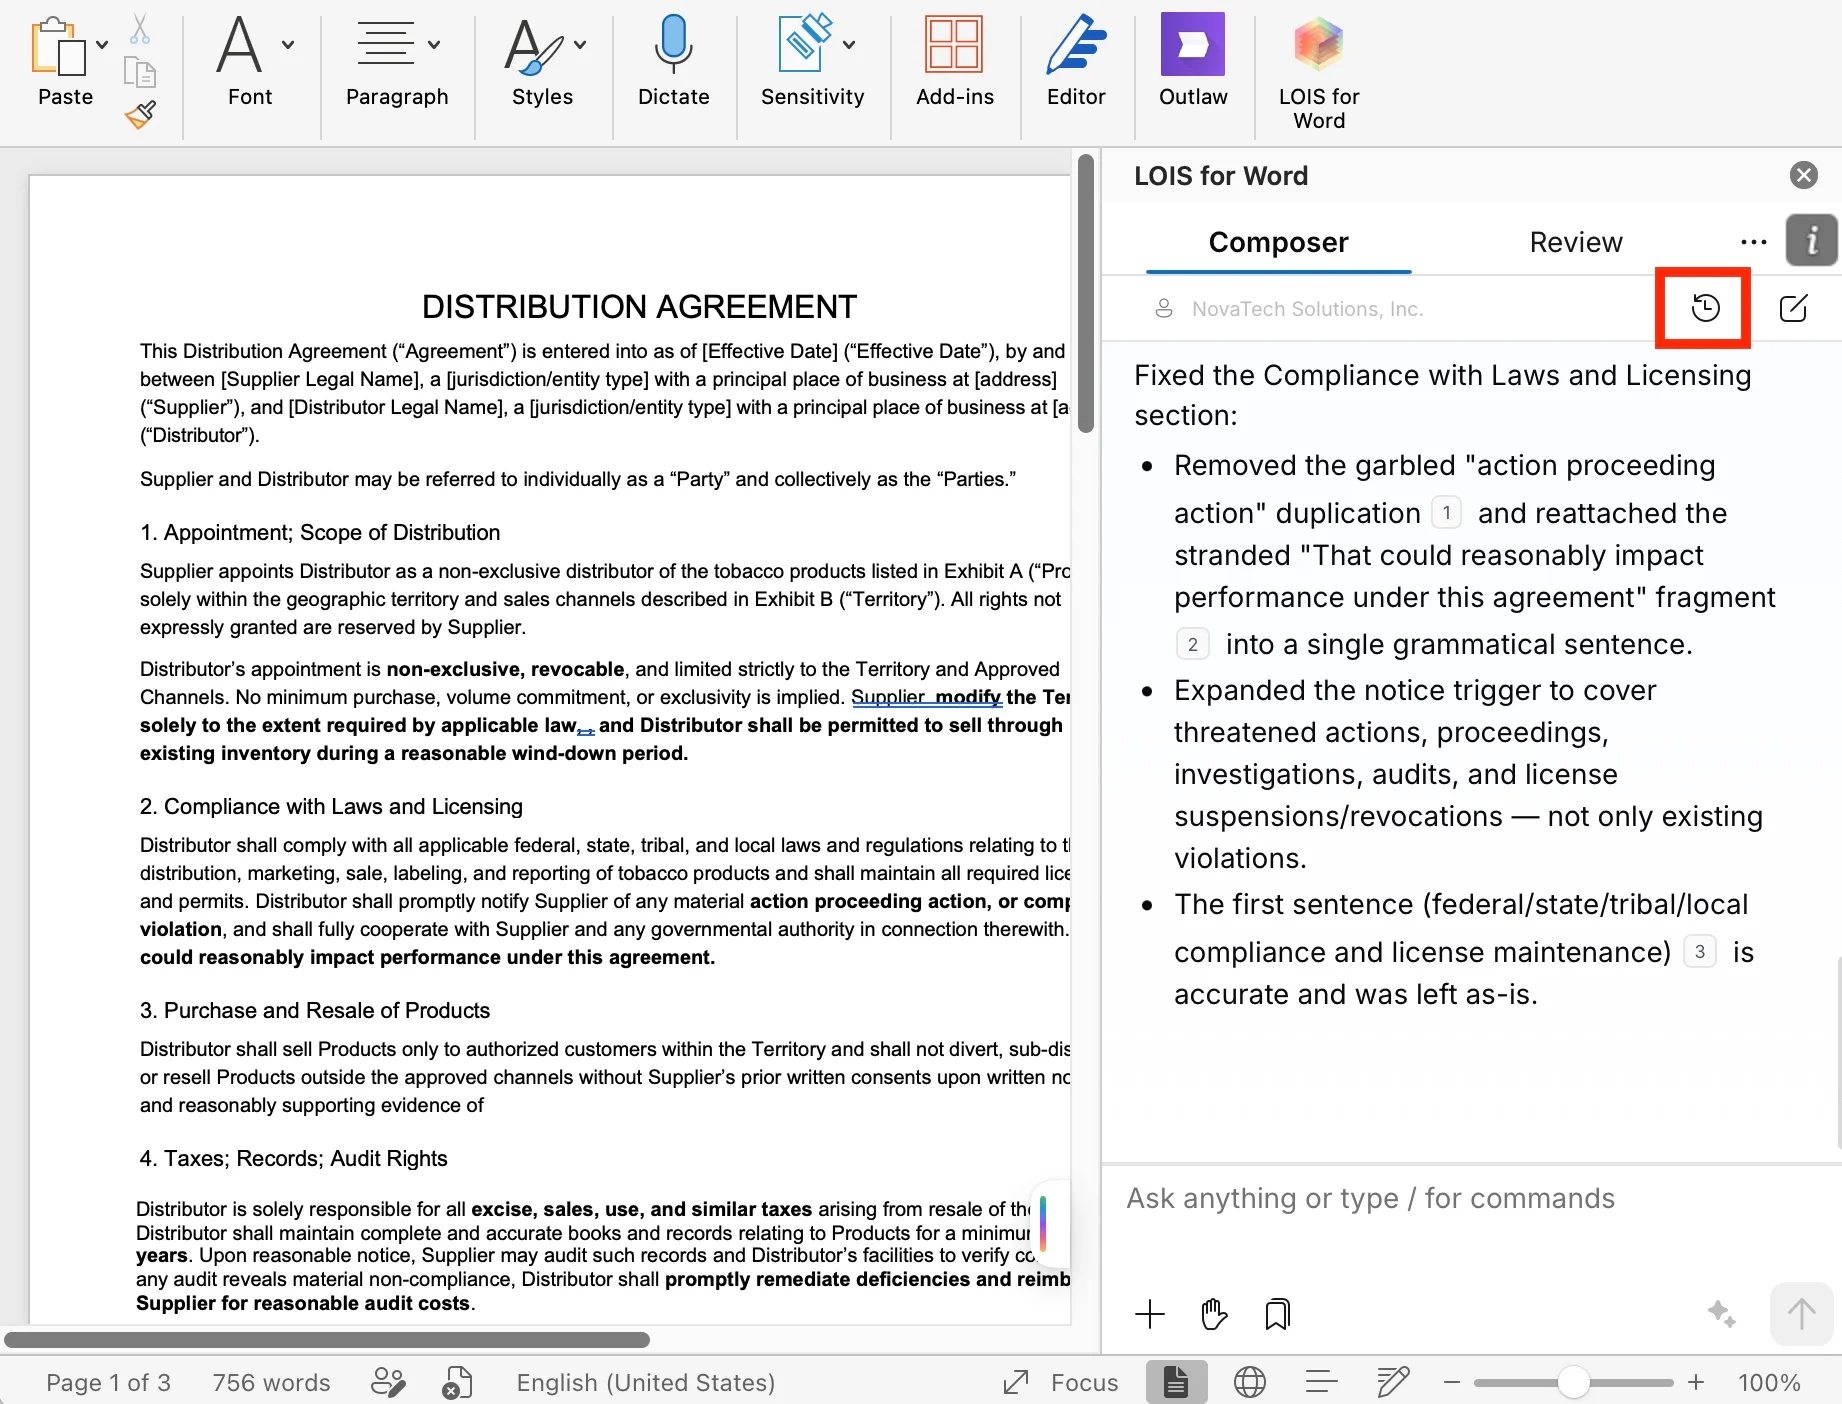Click the Outlaw add-in icon
This screenshot has height=1404, width=1842.
click(x=1192, y=45)
